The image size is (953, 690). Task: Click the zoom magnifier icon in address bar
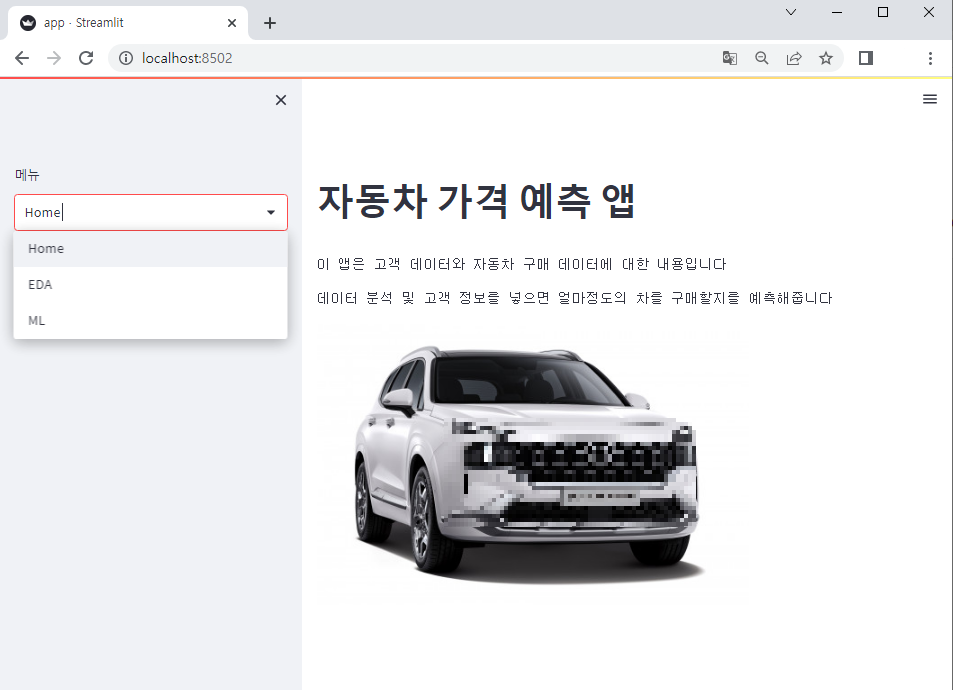pyautogui.click(x=762, y=58)
